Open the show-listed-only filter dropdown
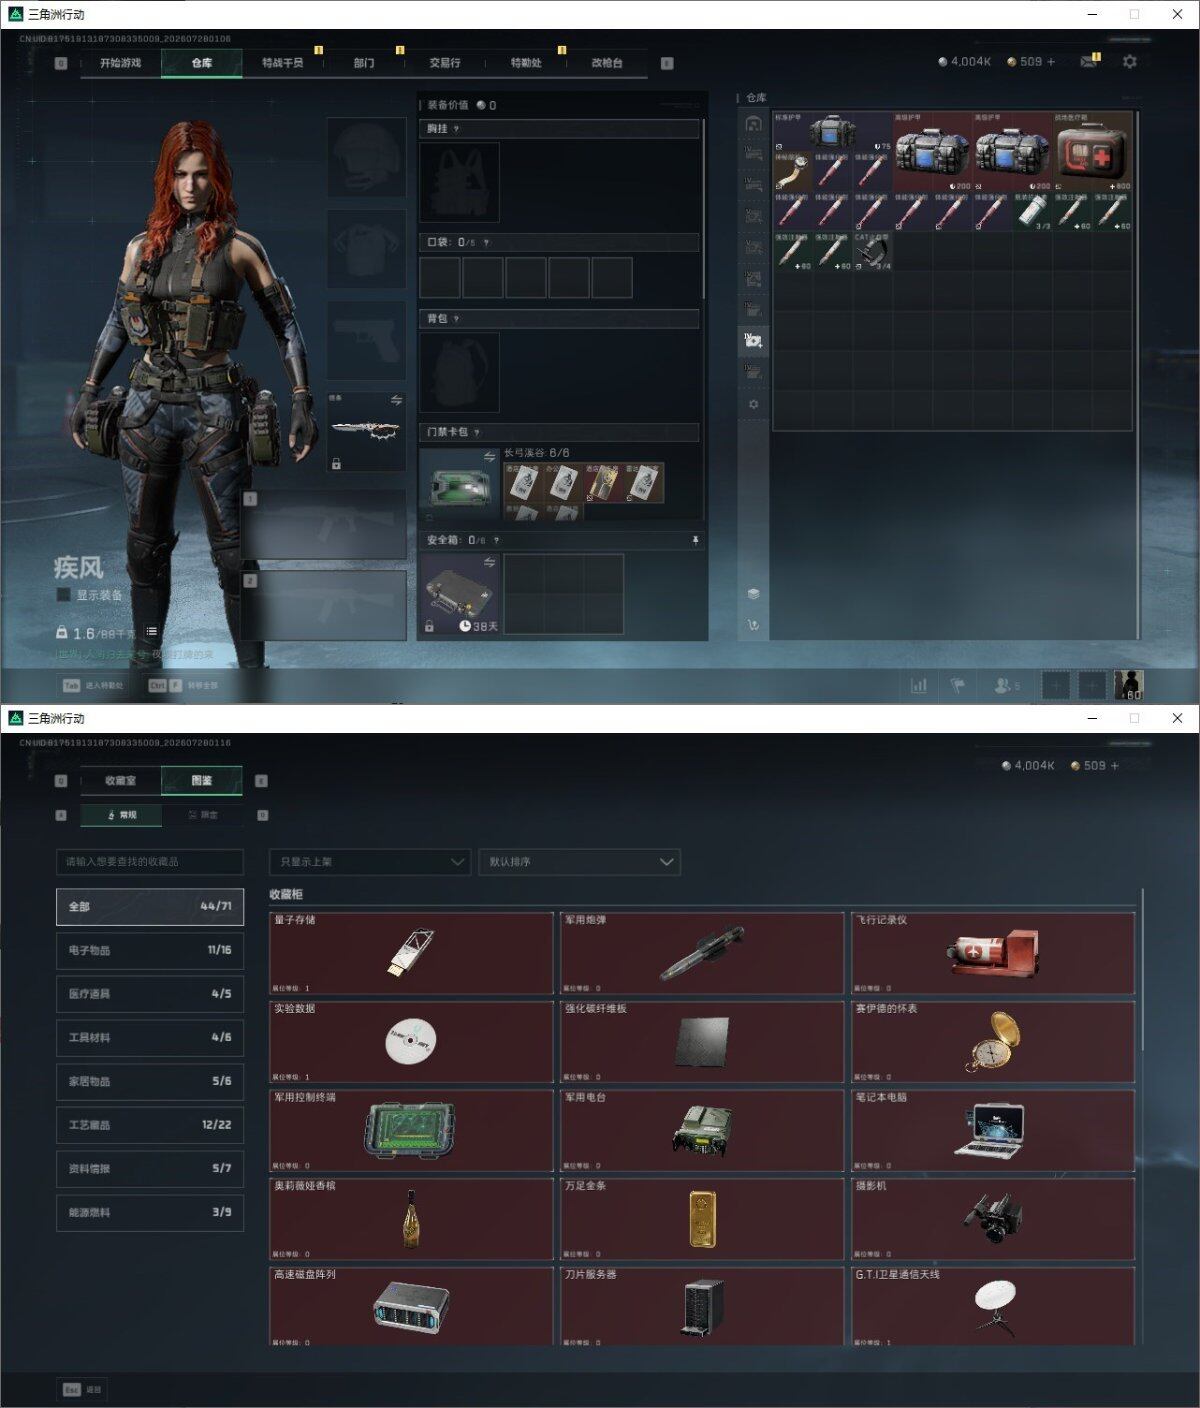This screenshot has width=1200, height=1408. coord(370,862)
